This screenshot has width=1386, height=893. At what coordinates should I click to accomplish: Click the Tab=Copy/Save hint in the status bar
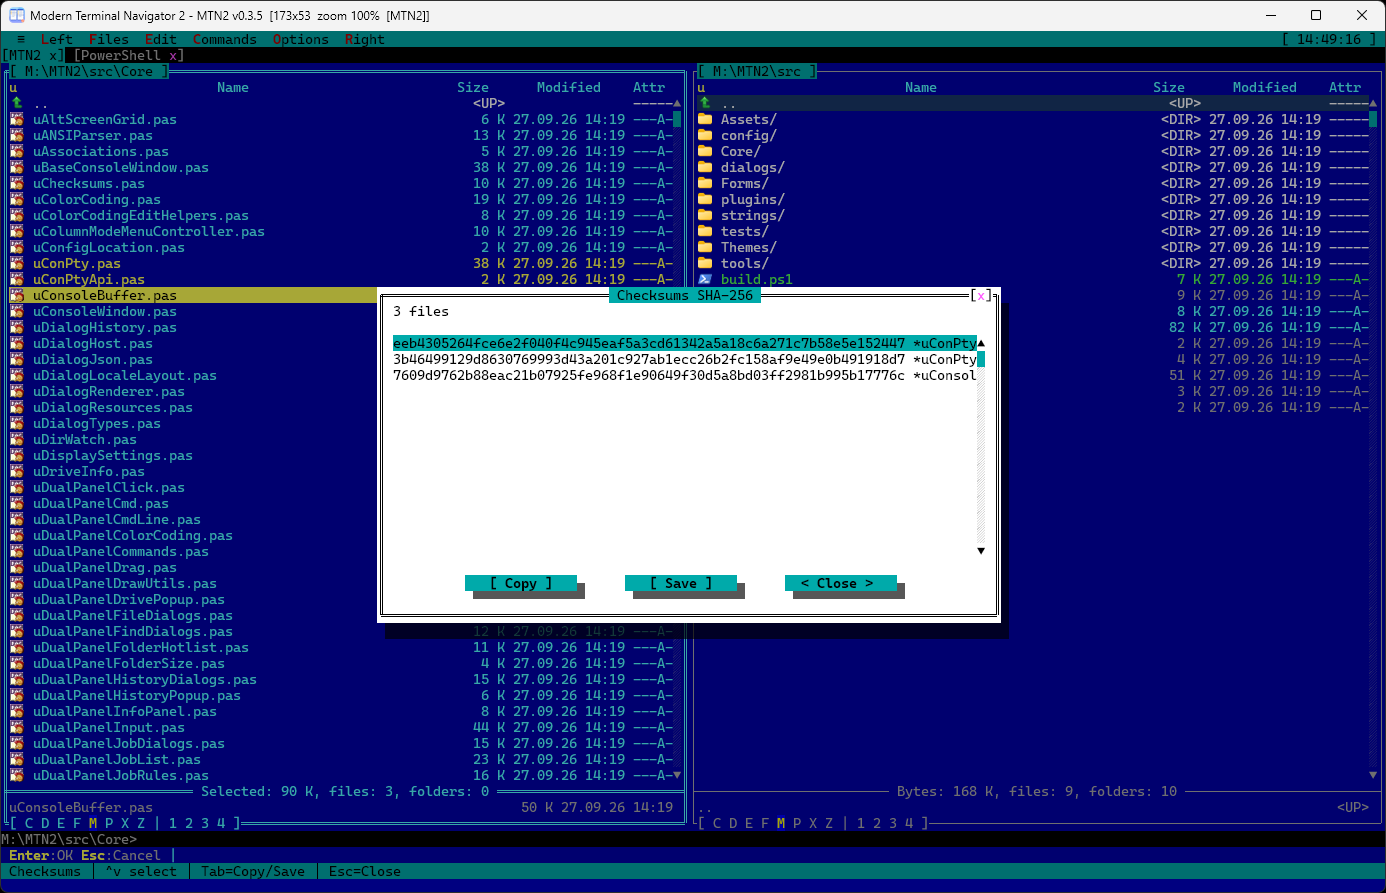253,871
